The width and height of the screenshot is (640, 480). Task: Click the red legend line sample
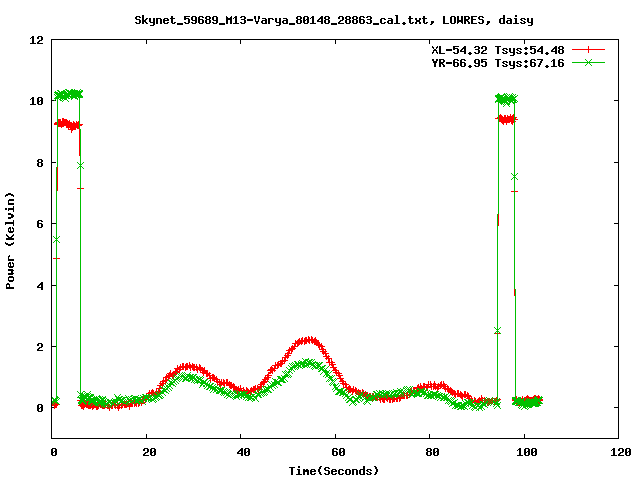[x=588, y=50]
